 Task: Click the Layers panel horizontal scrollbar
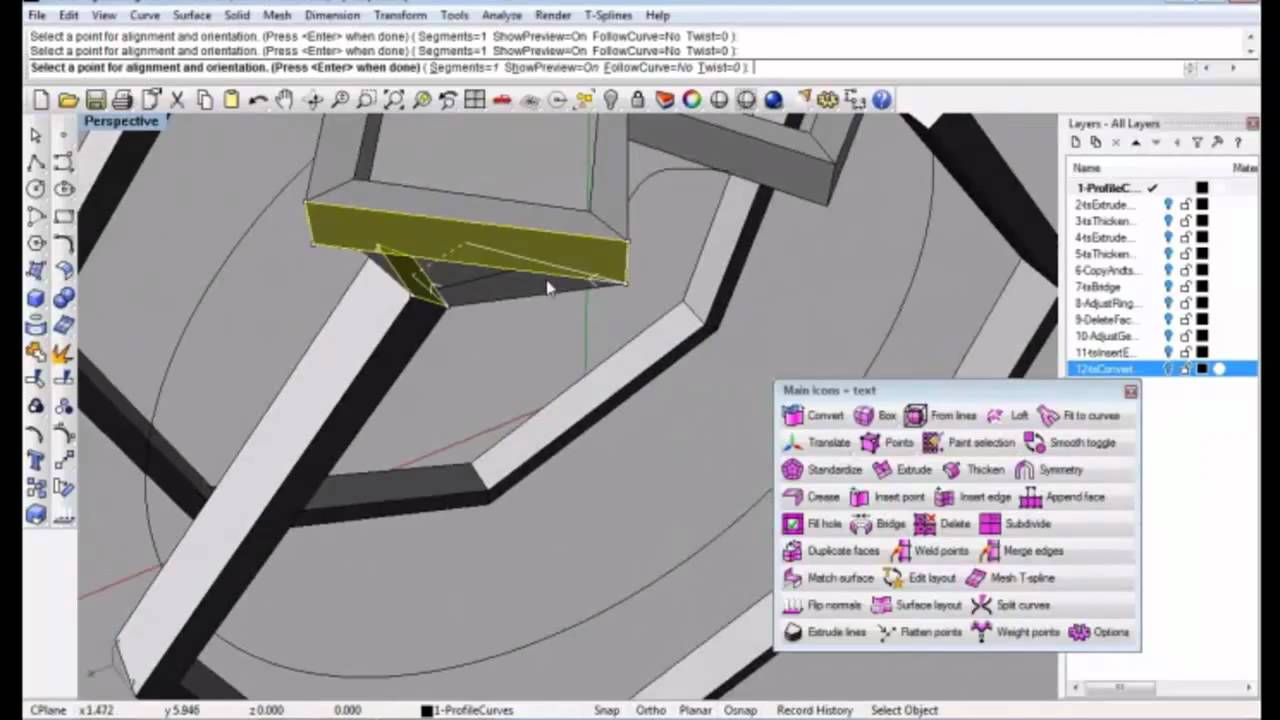1162,687
